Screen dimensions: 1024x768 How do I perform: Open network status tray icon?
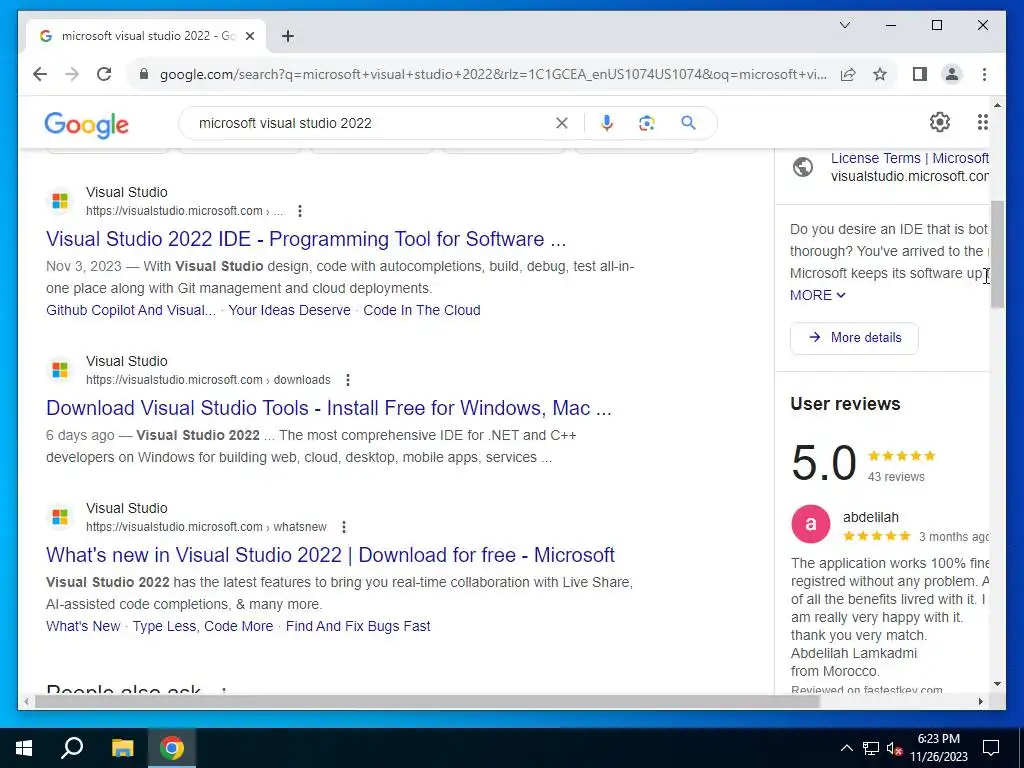click(x=871, y=748)
